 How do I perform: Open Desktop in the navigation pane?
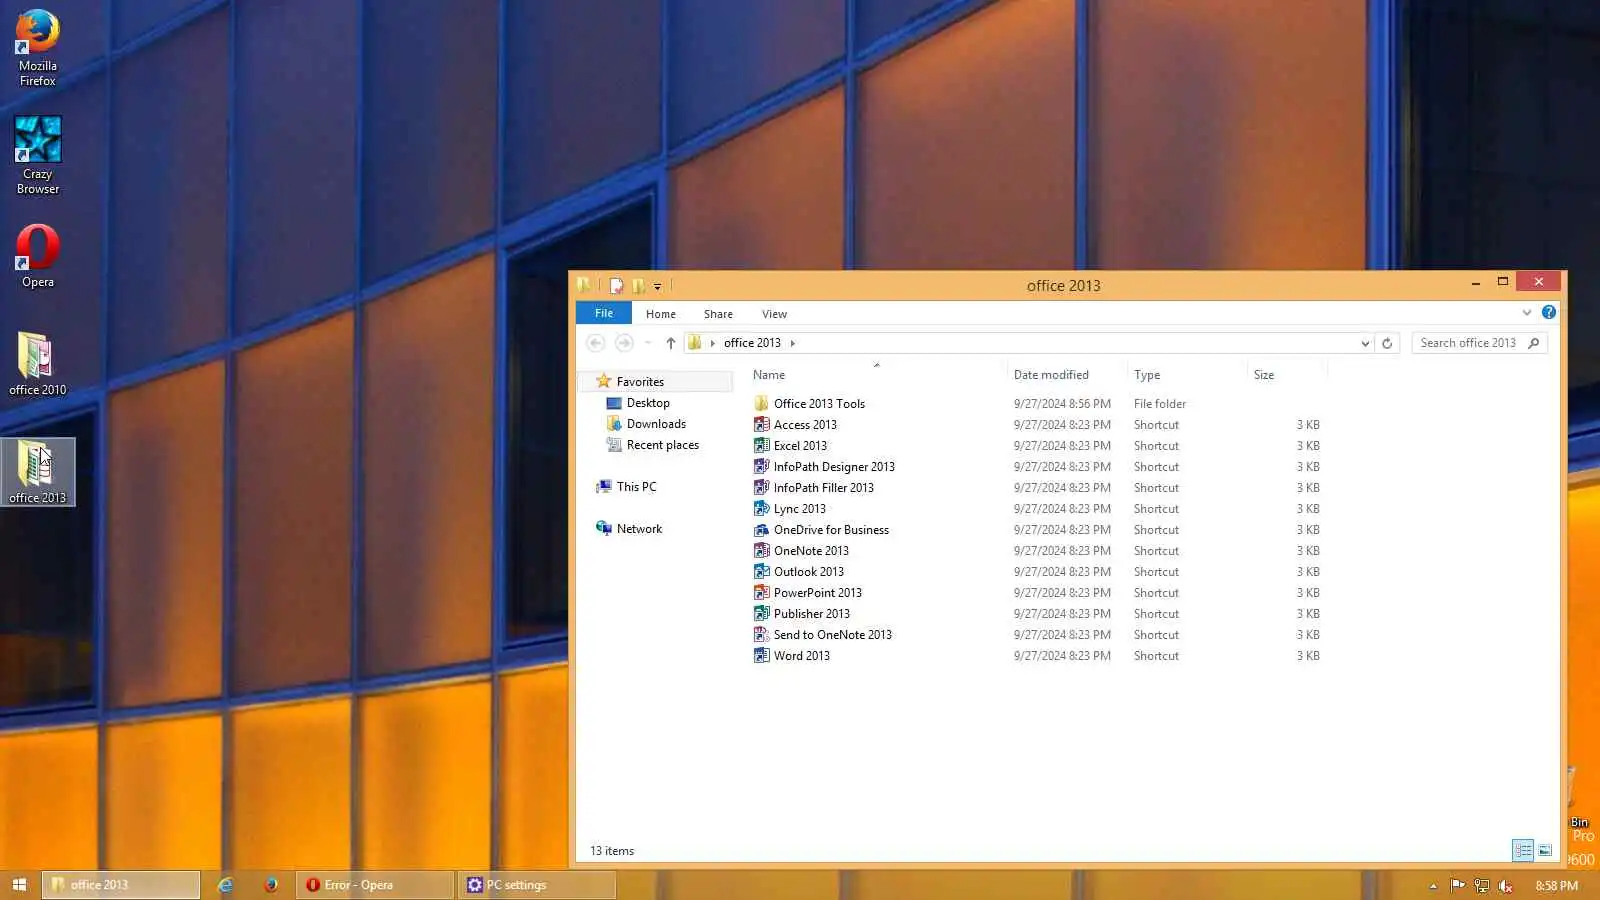coord(648,403)
